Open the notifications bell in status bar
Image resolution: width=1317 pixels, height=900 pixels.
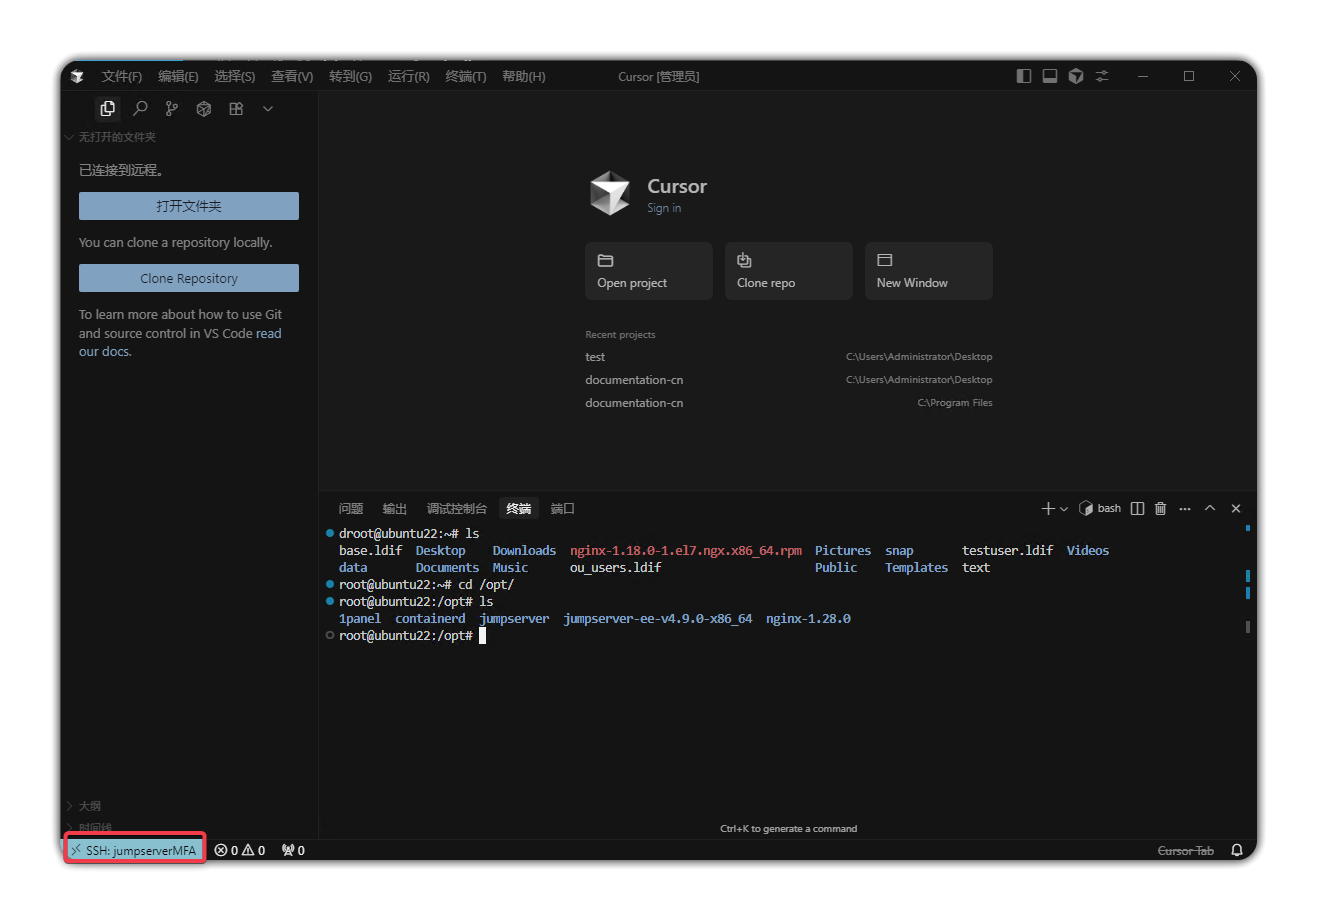(1237, 850)
